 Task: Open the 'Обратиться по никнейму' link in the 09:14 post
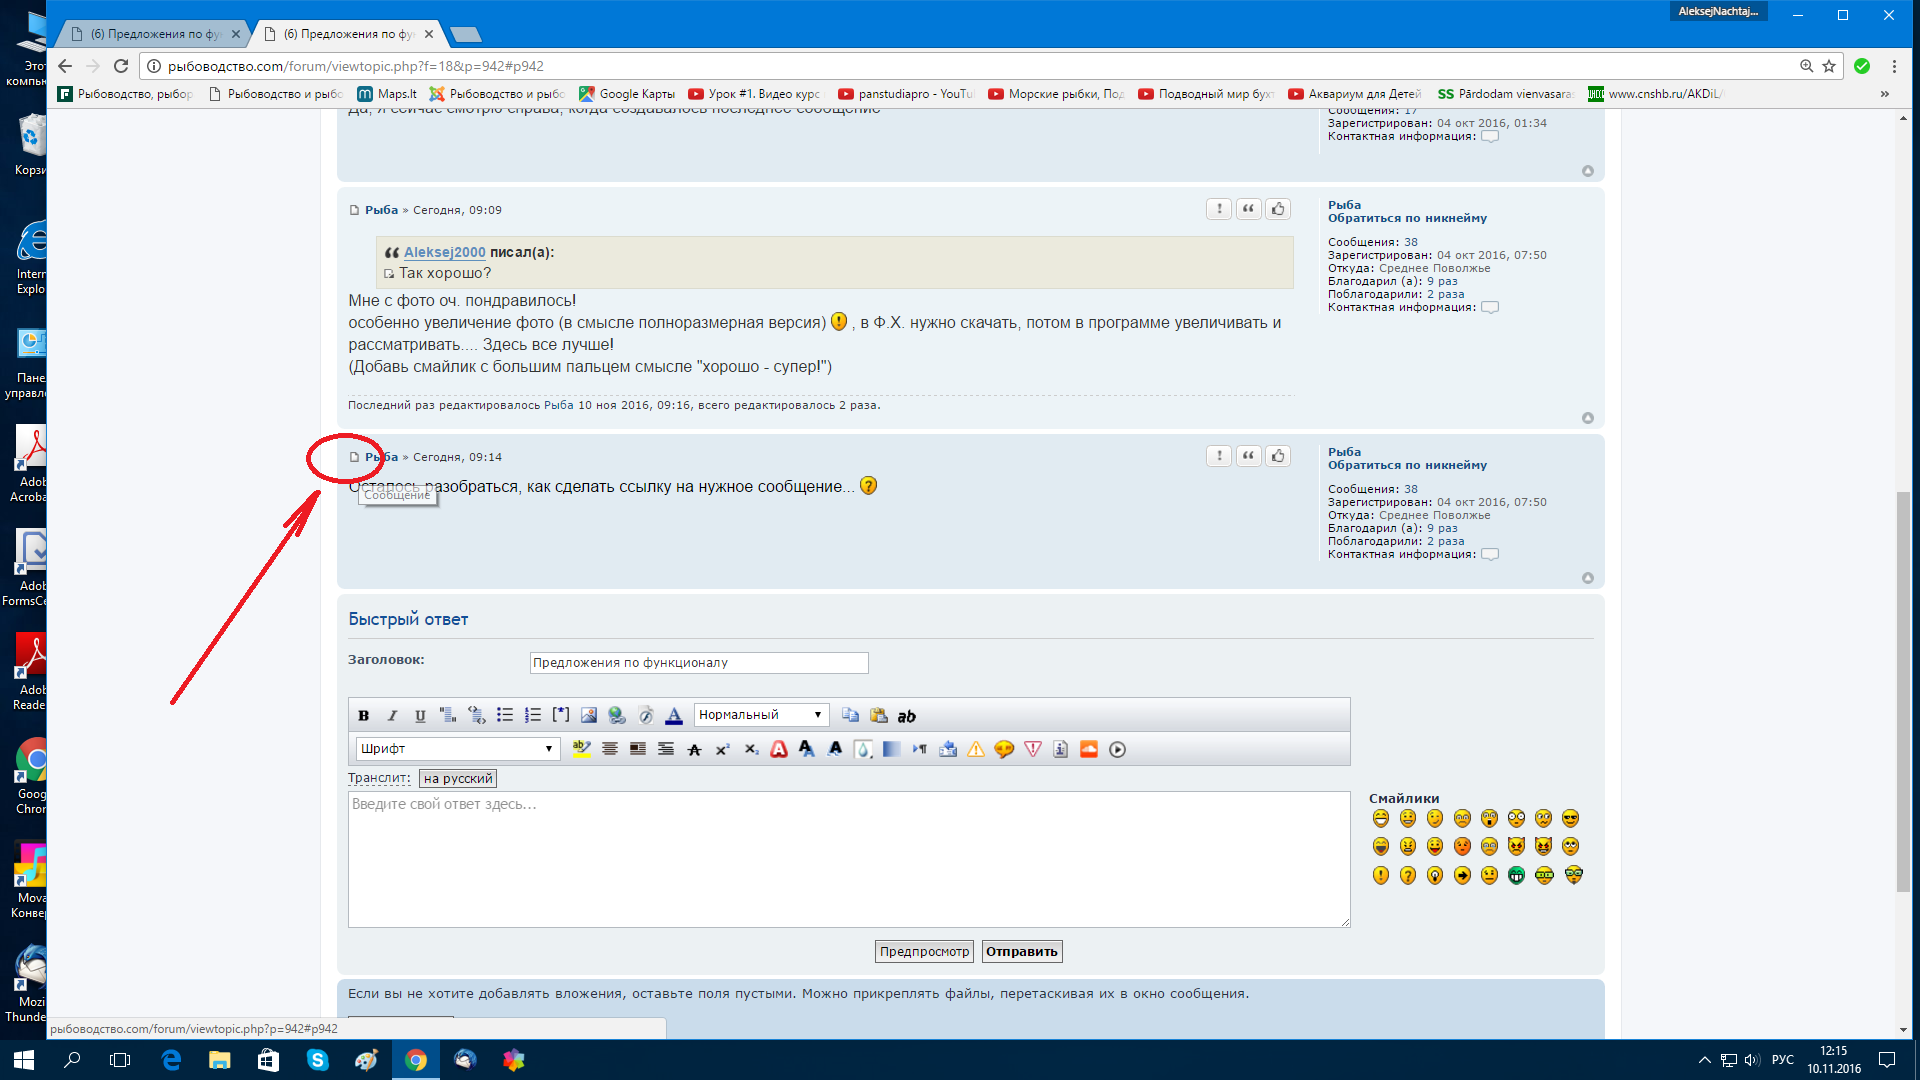[1407, 465]
